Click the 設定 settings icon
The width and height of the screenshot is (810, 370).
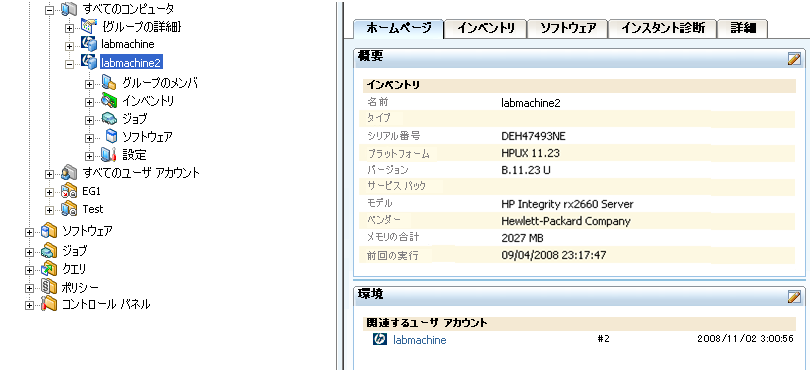(109, 154)
